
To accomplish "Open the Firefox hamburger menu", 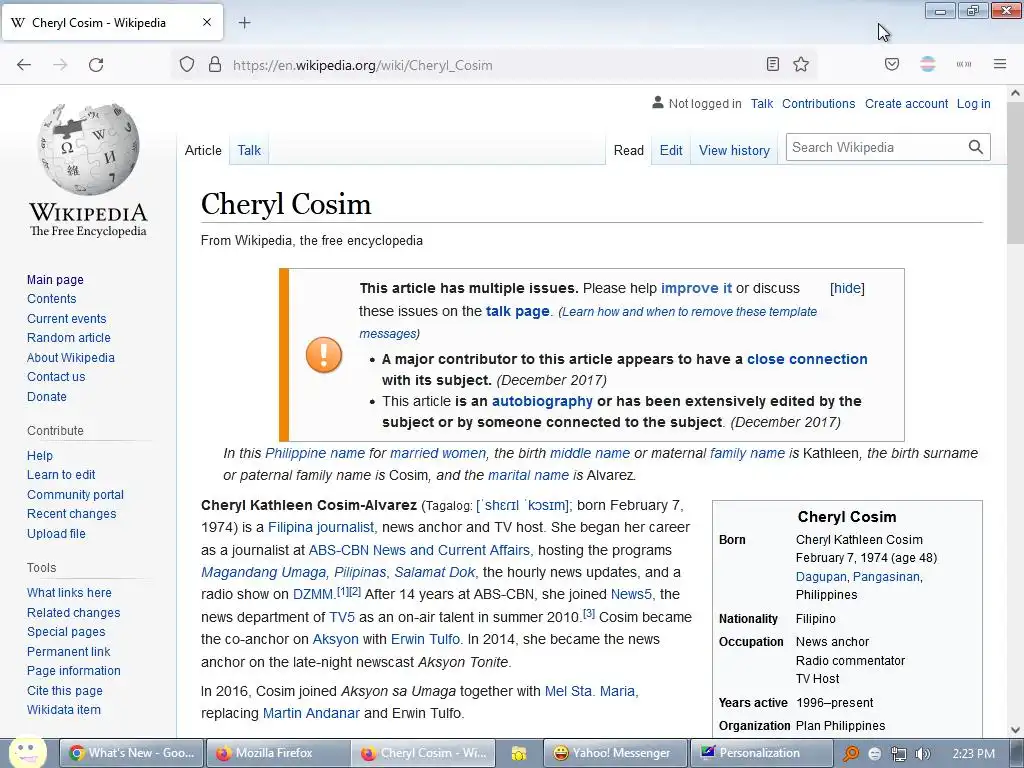I will [1000, 64].
